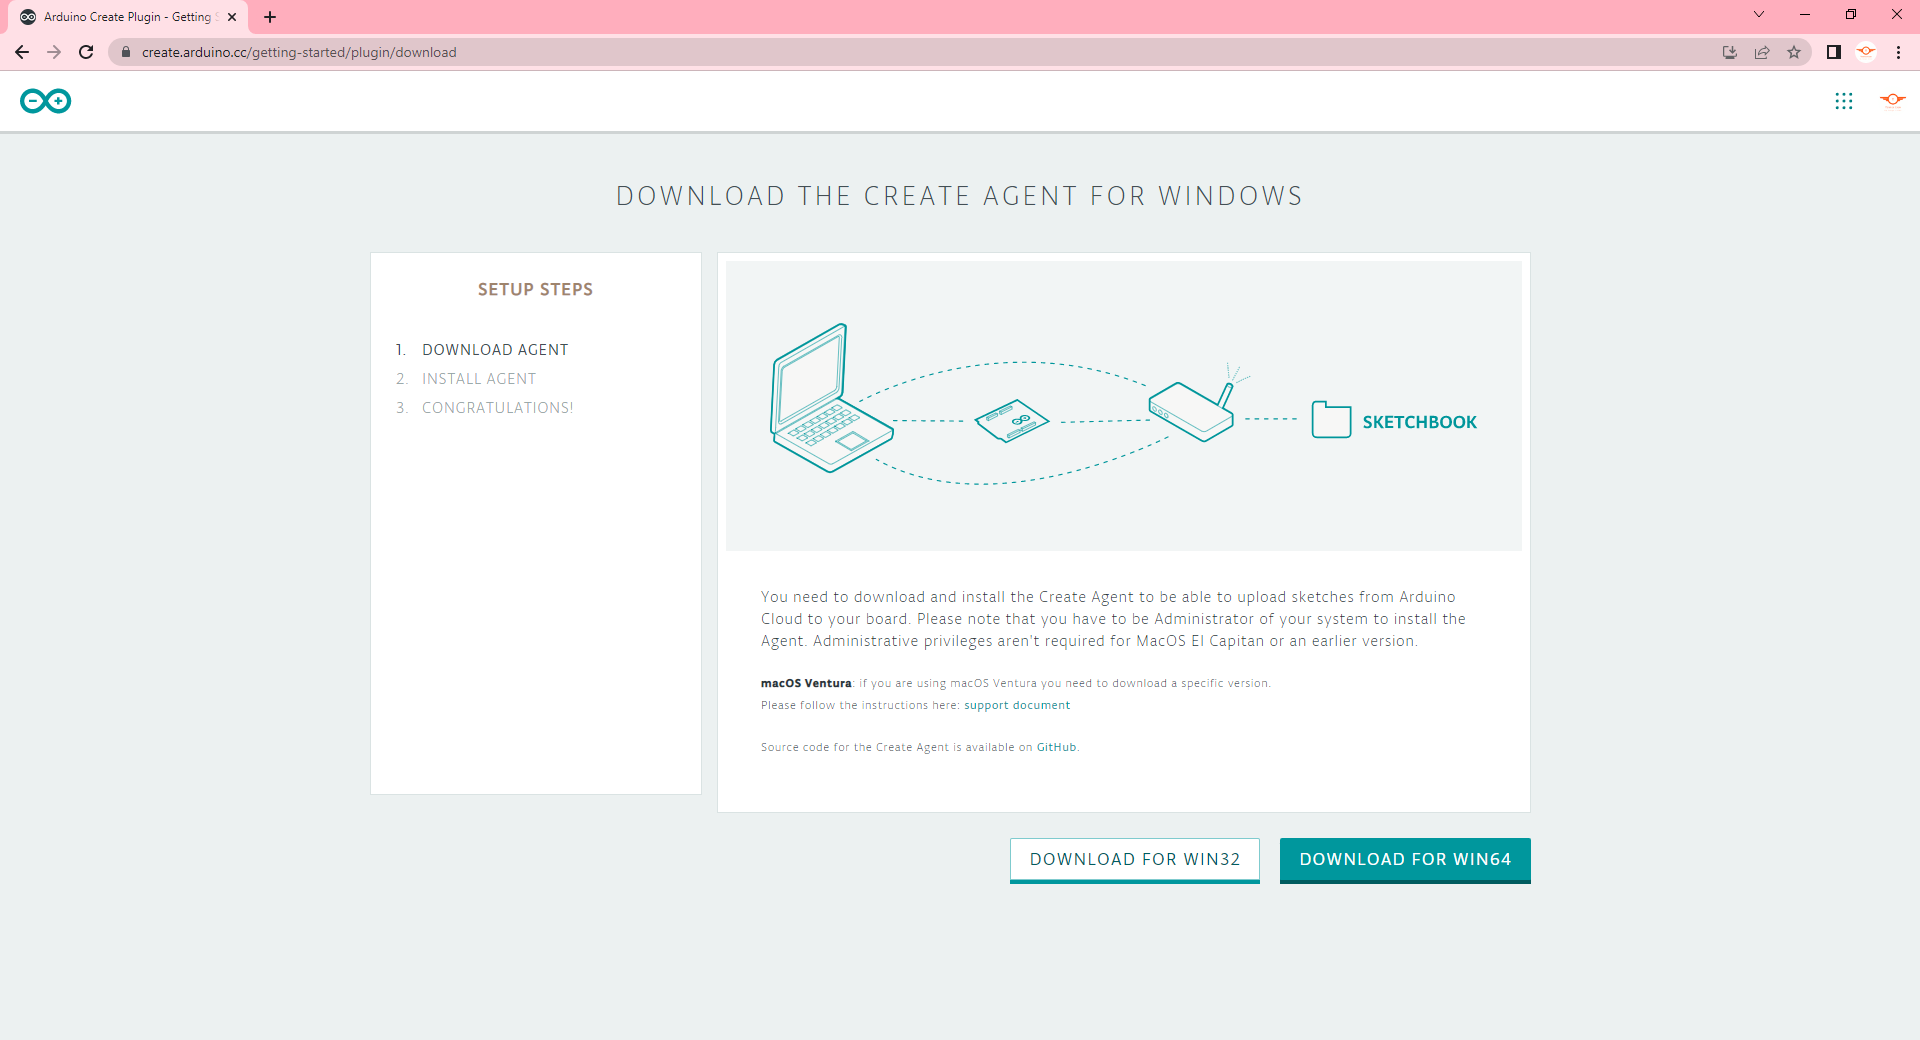
Task: Open the tab search dropdown arrow
Action: 1759,15
